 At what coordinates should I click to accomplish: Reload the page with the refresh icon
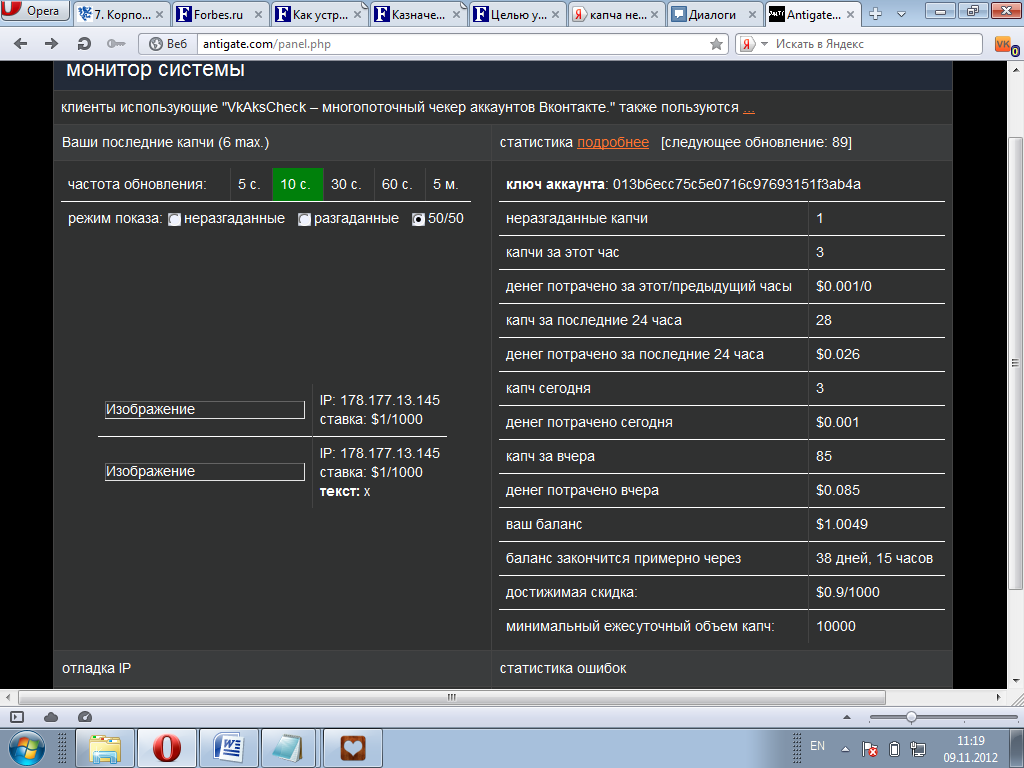(84, 44)
